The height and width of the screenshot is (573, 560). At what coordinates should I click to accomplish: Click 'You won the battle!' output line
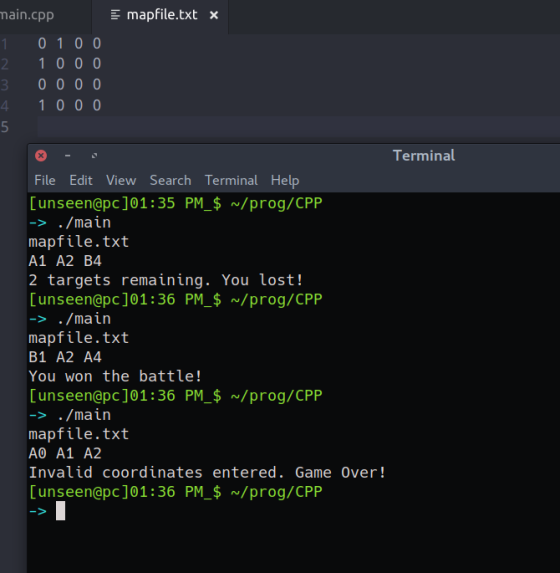pyautogui.click(x=115, y=376)
